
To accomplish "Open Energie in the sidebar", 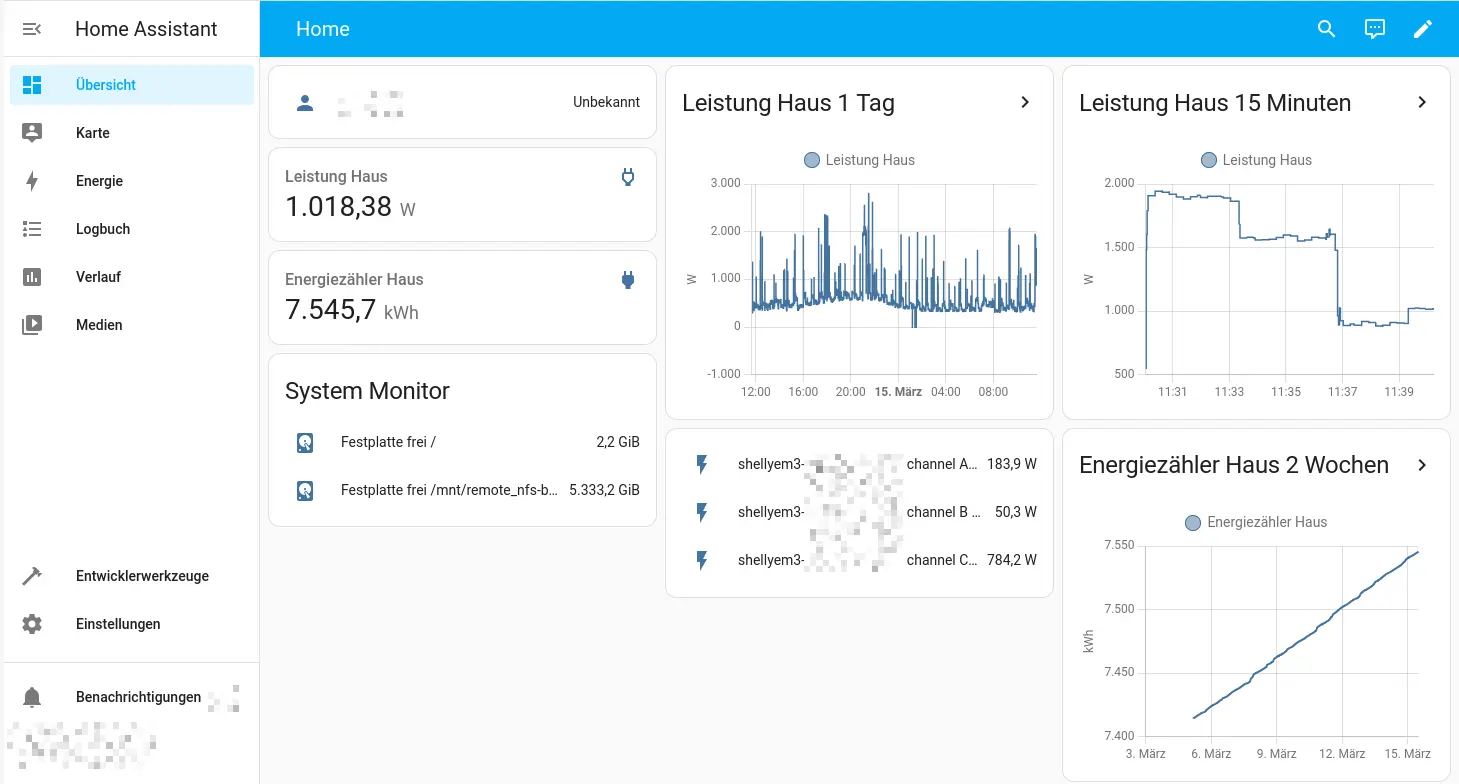I will coord(99,181).
